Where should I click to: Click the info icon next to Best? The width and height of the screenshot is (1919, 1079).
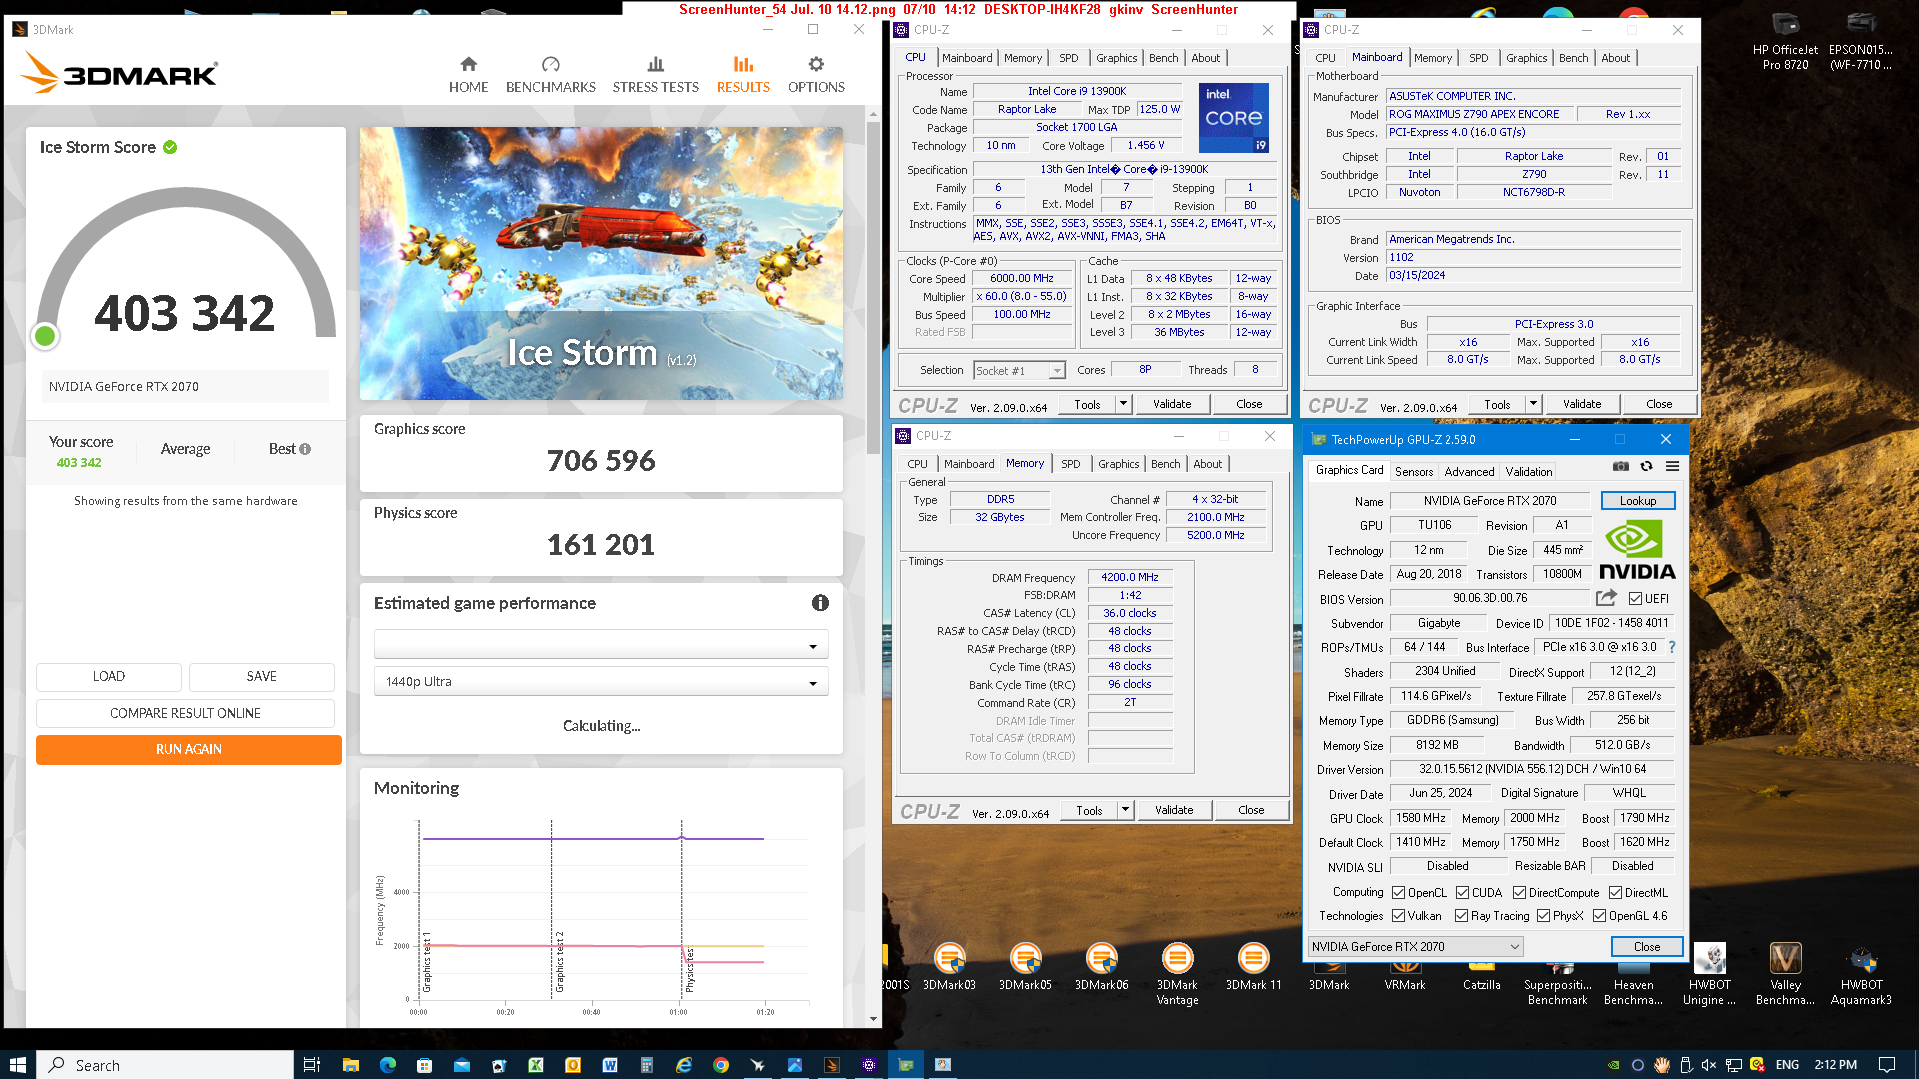pyautogui.click(x=305, y=449)
